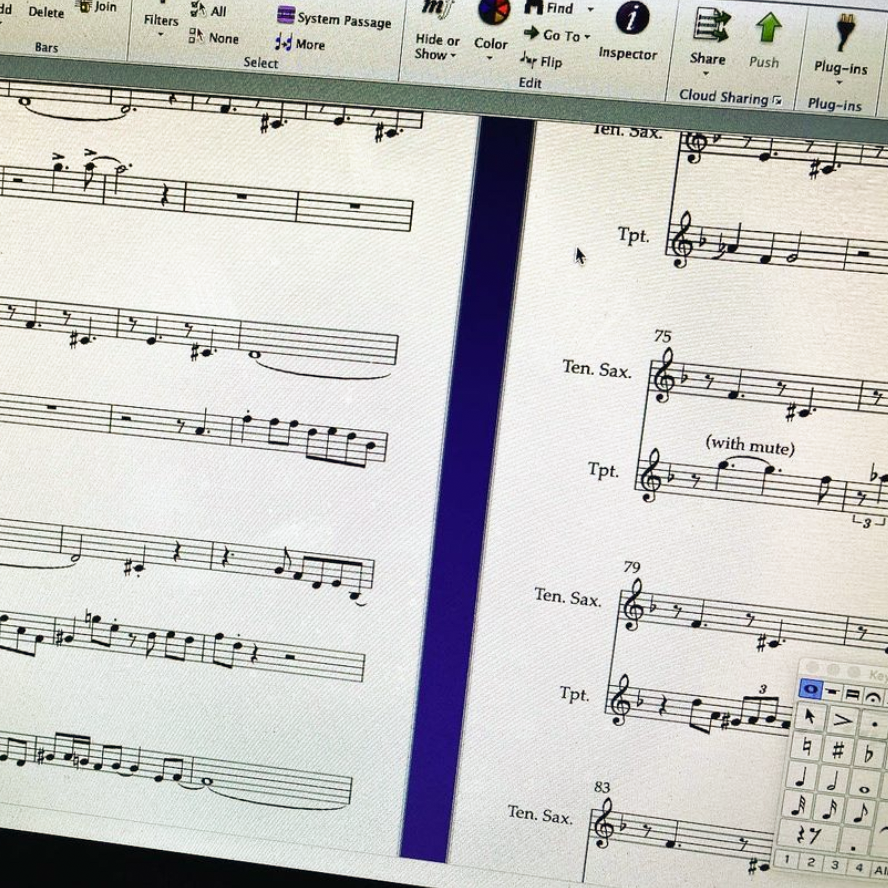The image size is (888, 888).
Task: Click bar number 79
Action: click(631, 567)
